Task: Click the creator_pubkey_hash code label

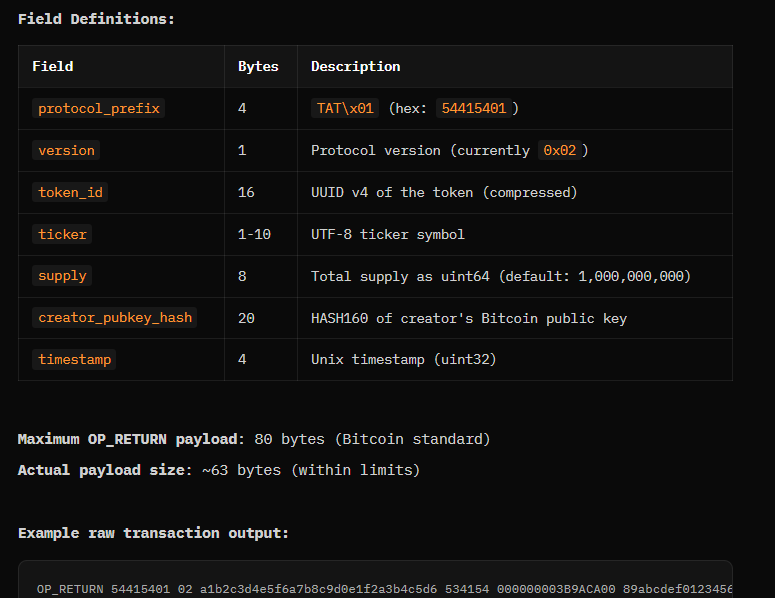Action: point(114,318)
